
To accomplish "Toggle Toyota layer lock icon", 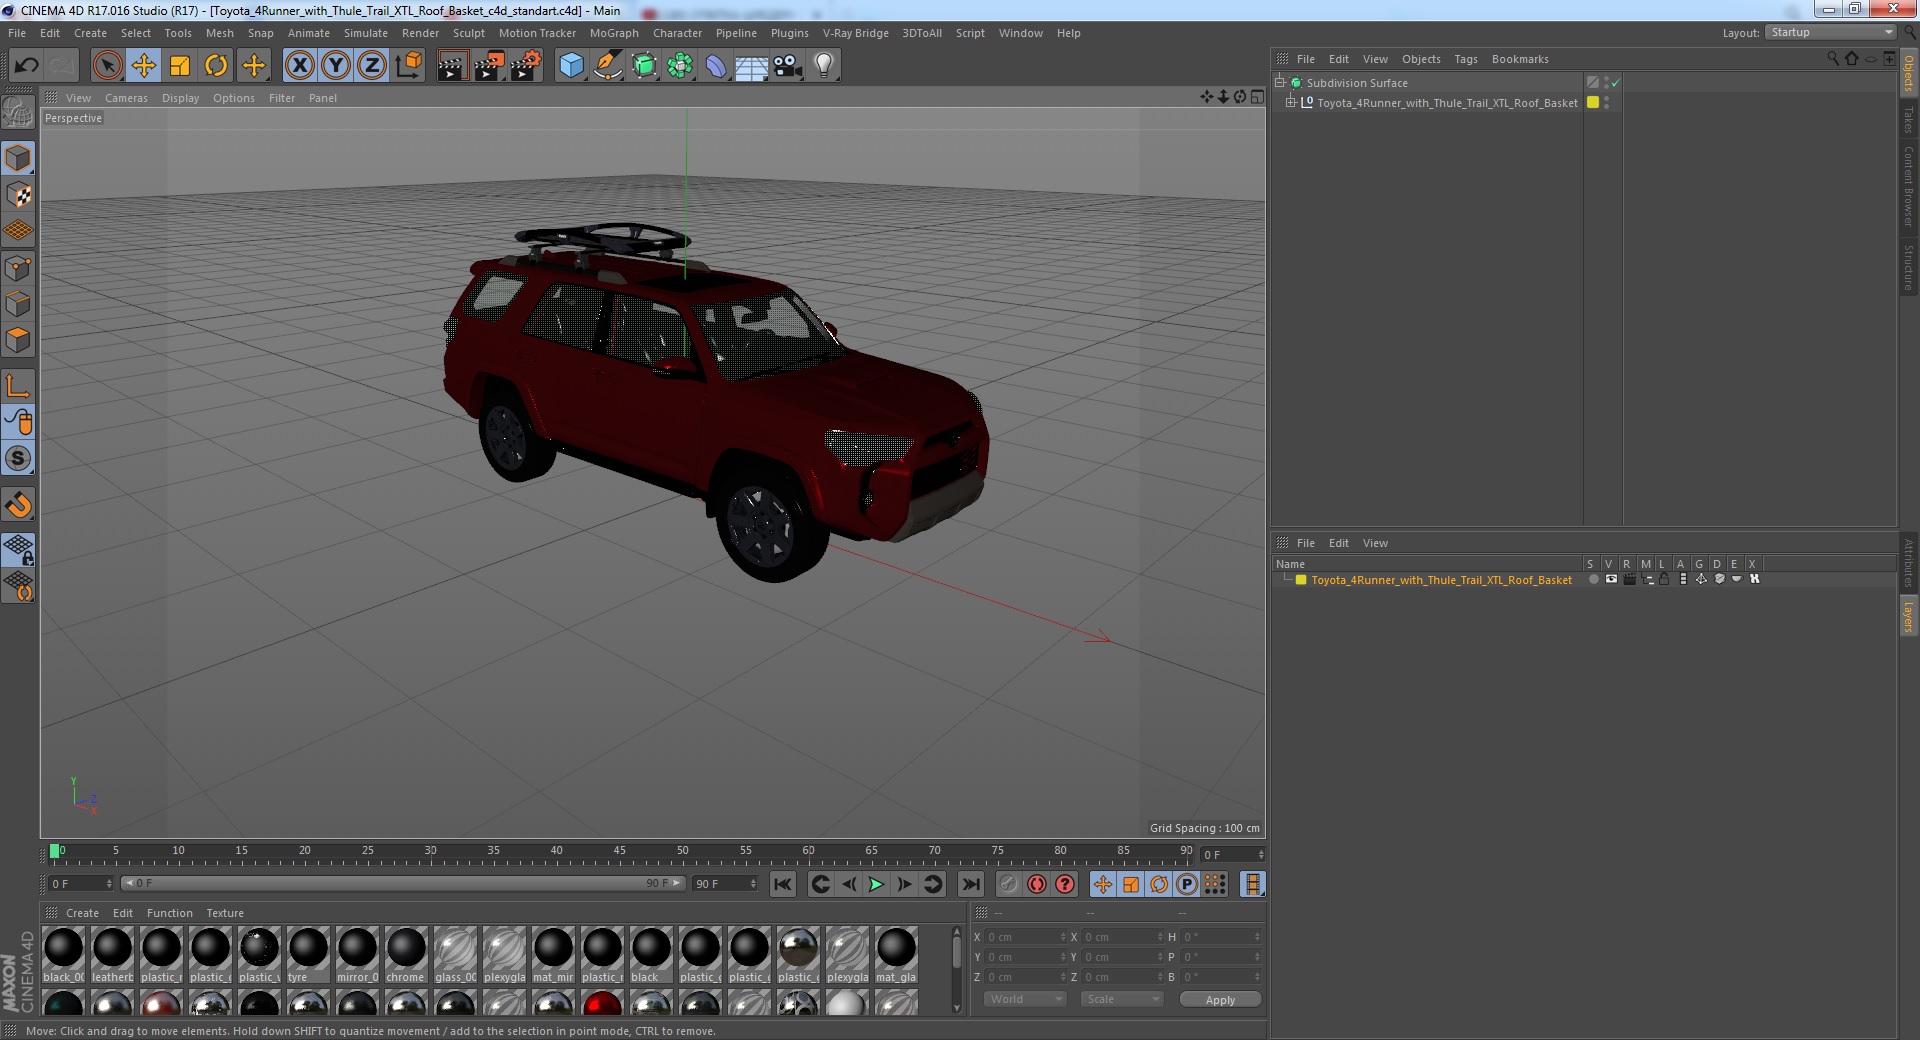I will pos(1665,579).
